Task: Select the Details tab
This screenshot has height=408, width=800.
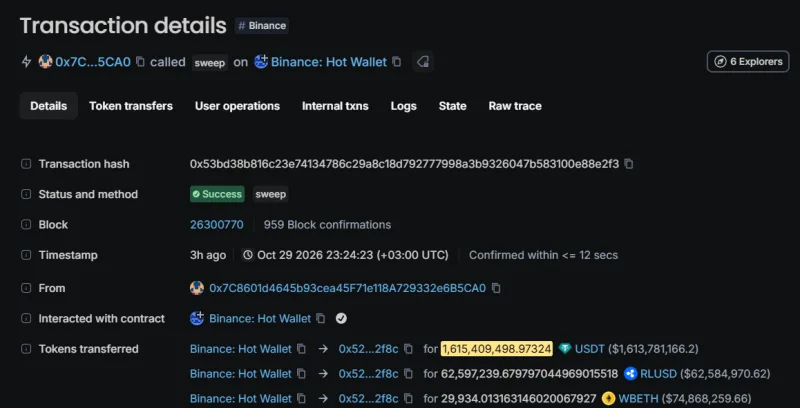Action: (x=48, y=106)
